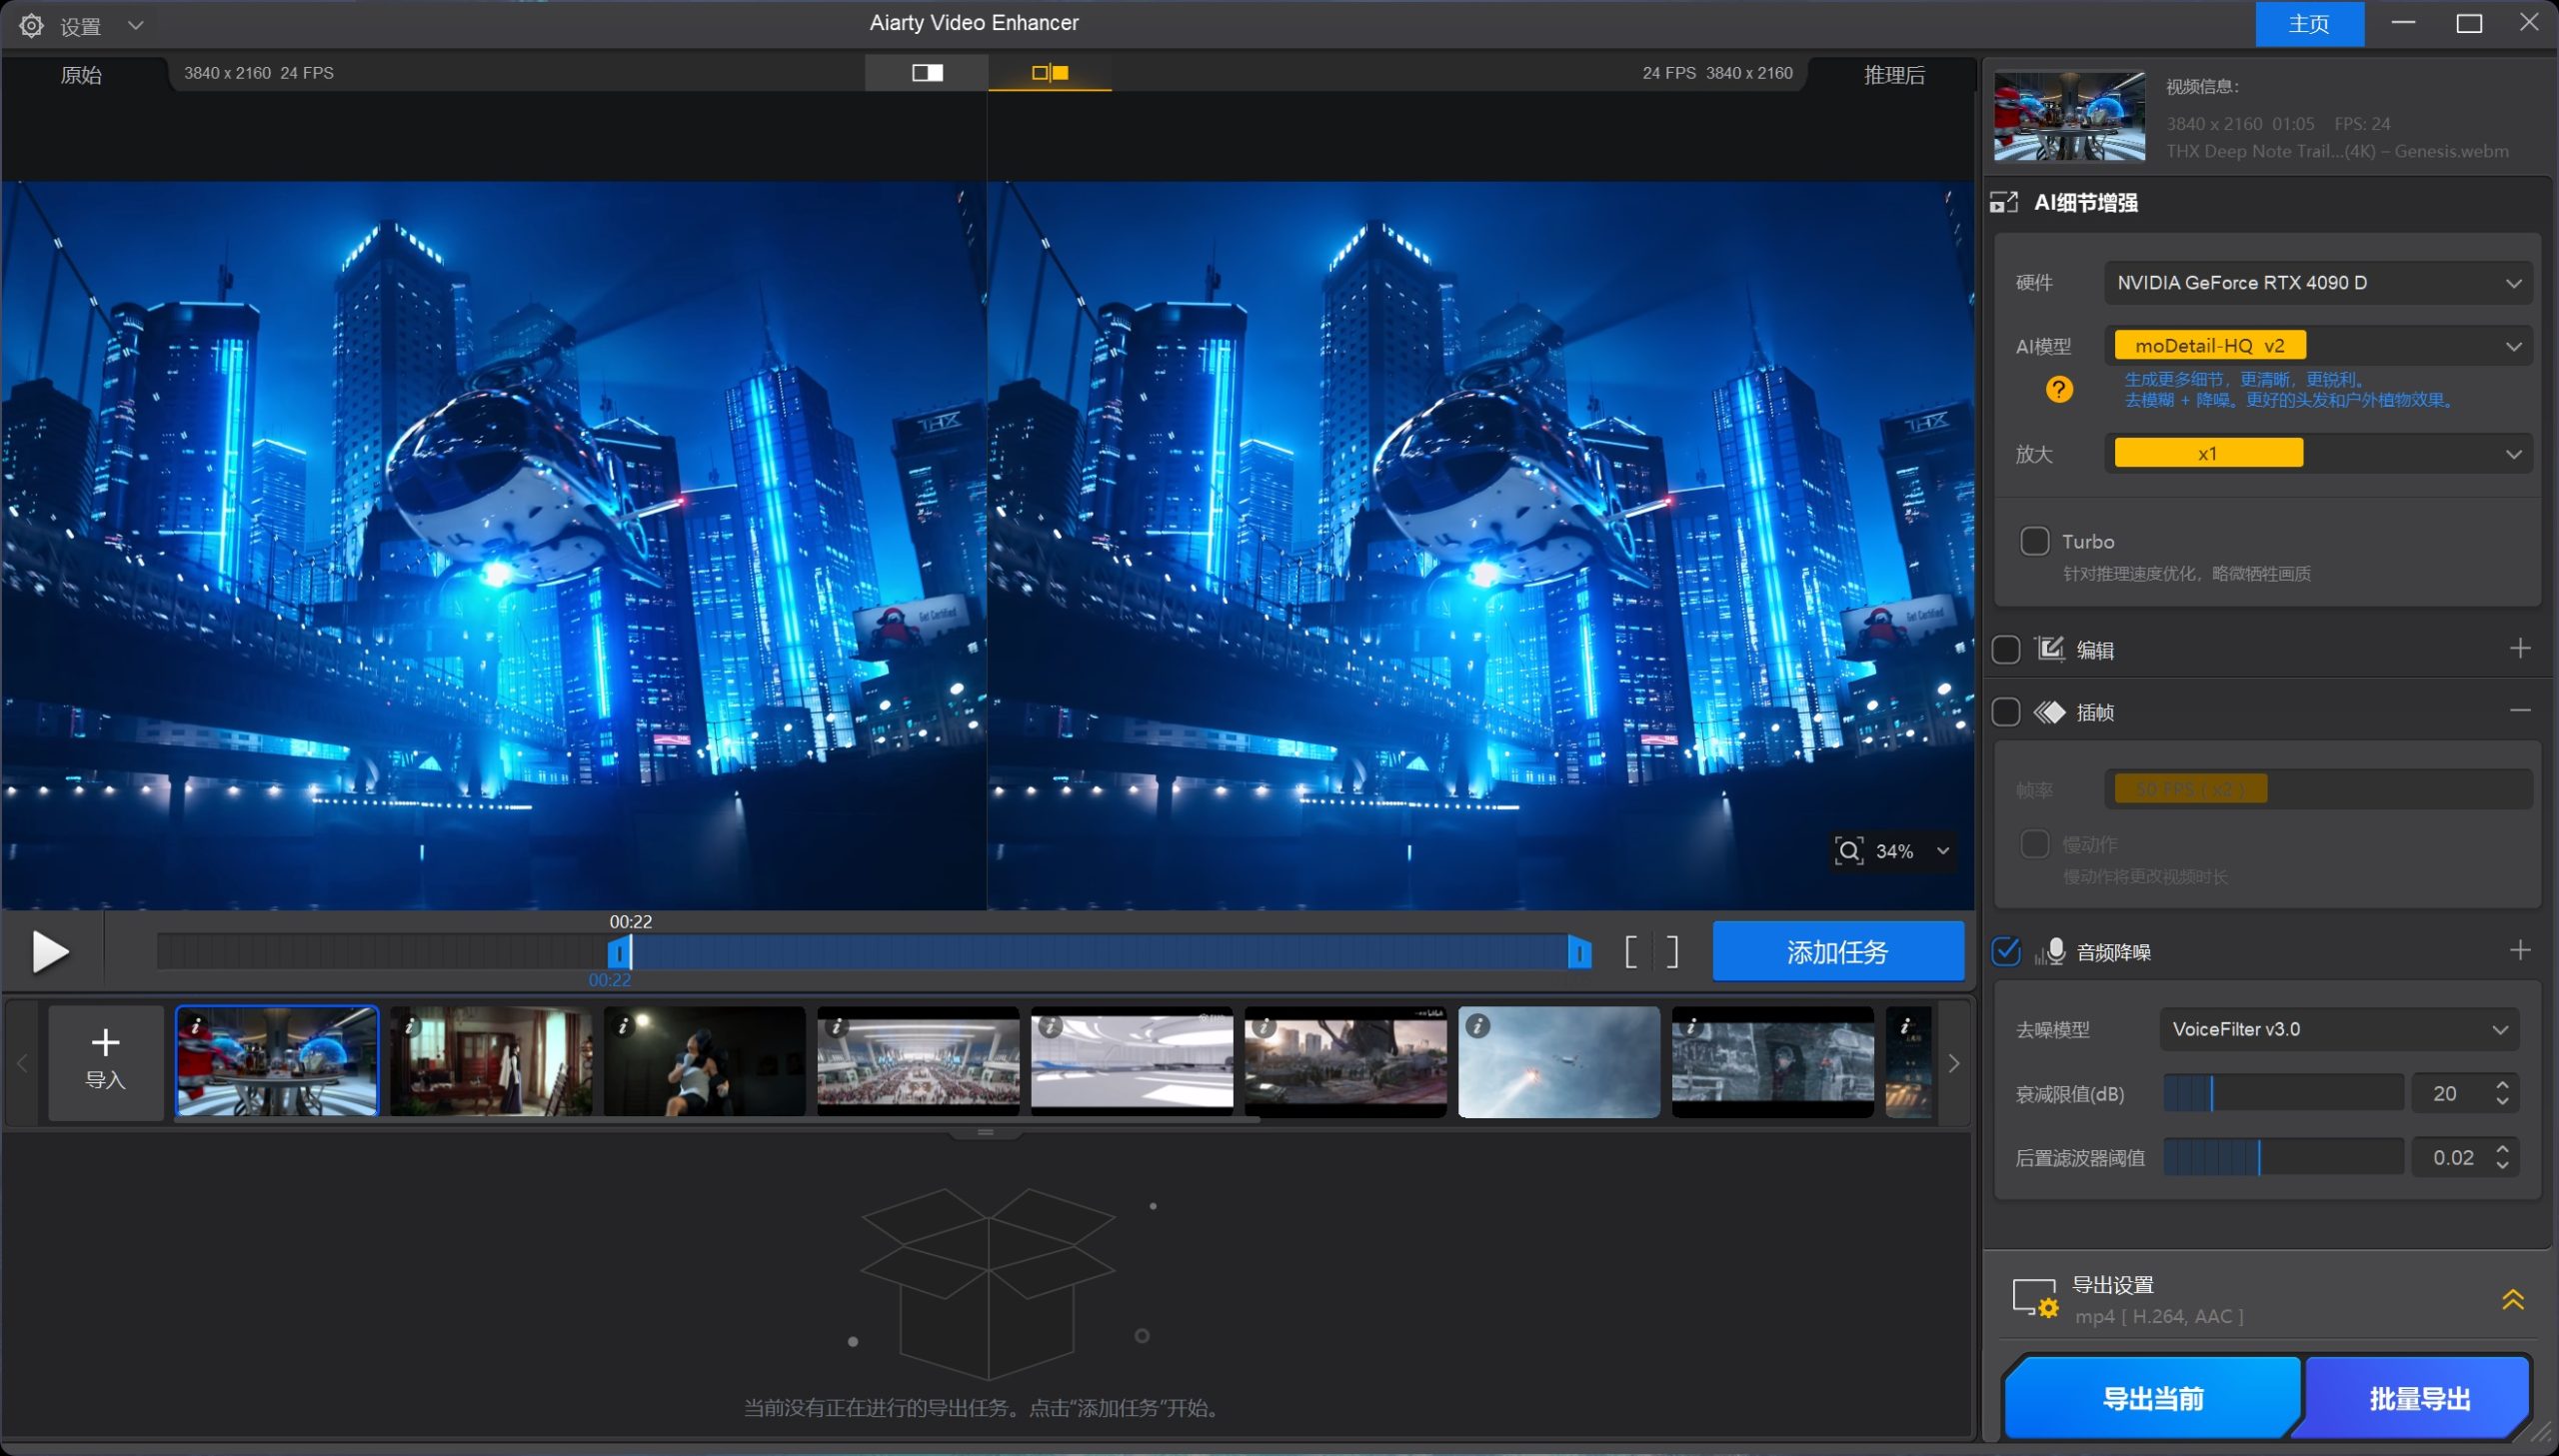Select the sky rocket video thumbnail
This screenshot has height=1456, width=2559.
click(x=1558, y=1062)
